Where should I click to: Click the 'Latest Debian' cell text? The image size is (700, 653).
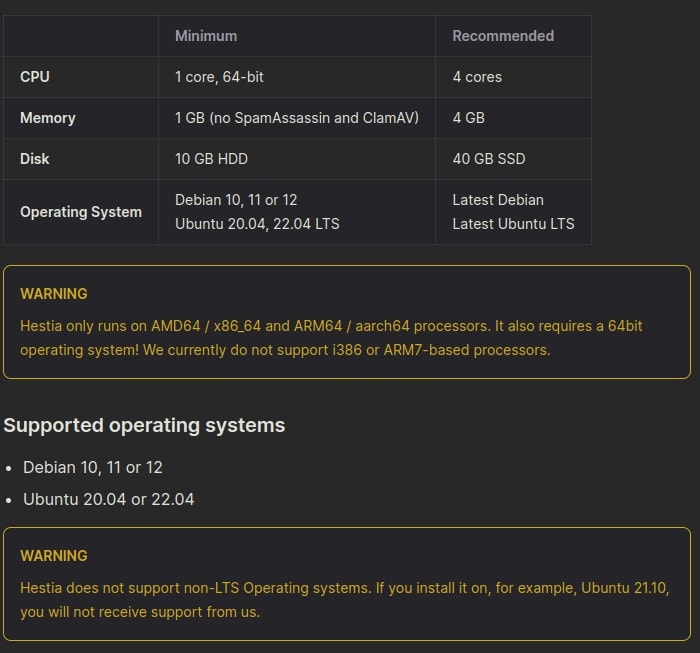[498, 200]
